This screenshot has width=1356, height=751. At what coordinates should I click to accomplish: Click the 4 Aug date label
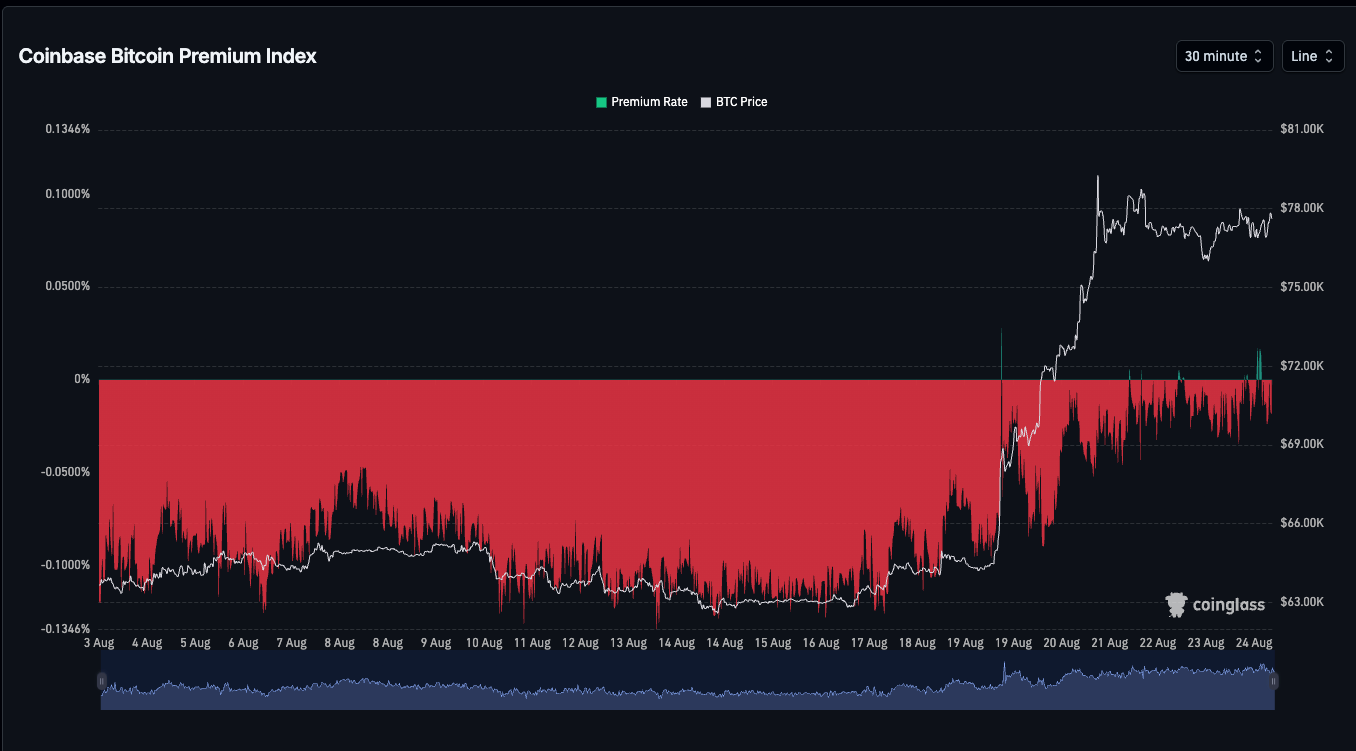[x=147, y=643]
